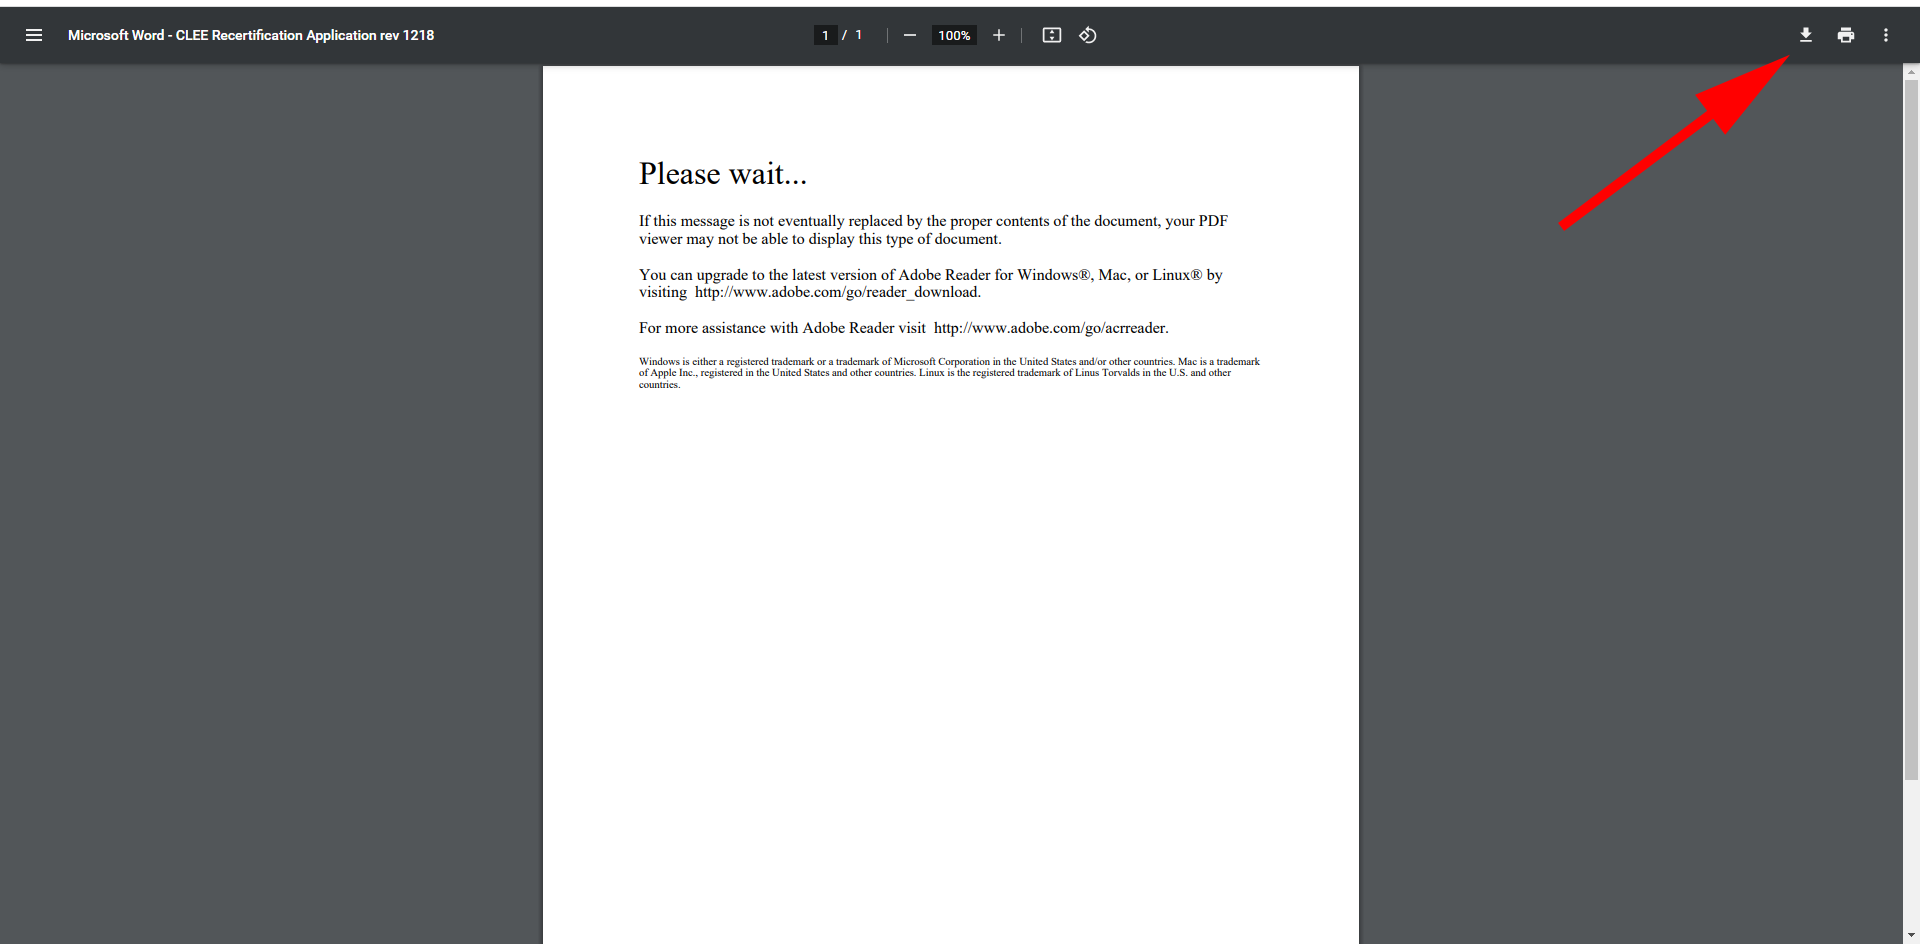Click the zoom in plus icon

pyautogui.click(x=998, y=35)
